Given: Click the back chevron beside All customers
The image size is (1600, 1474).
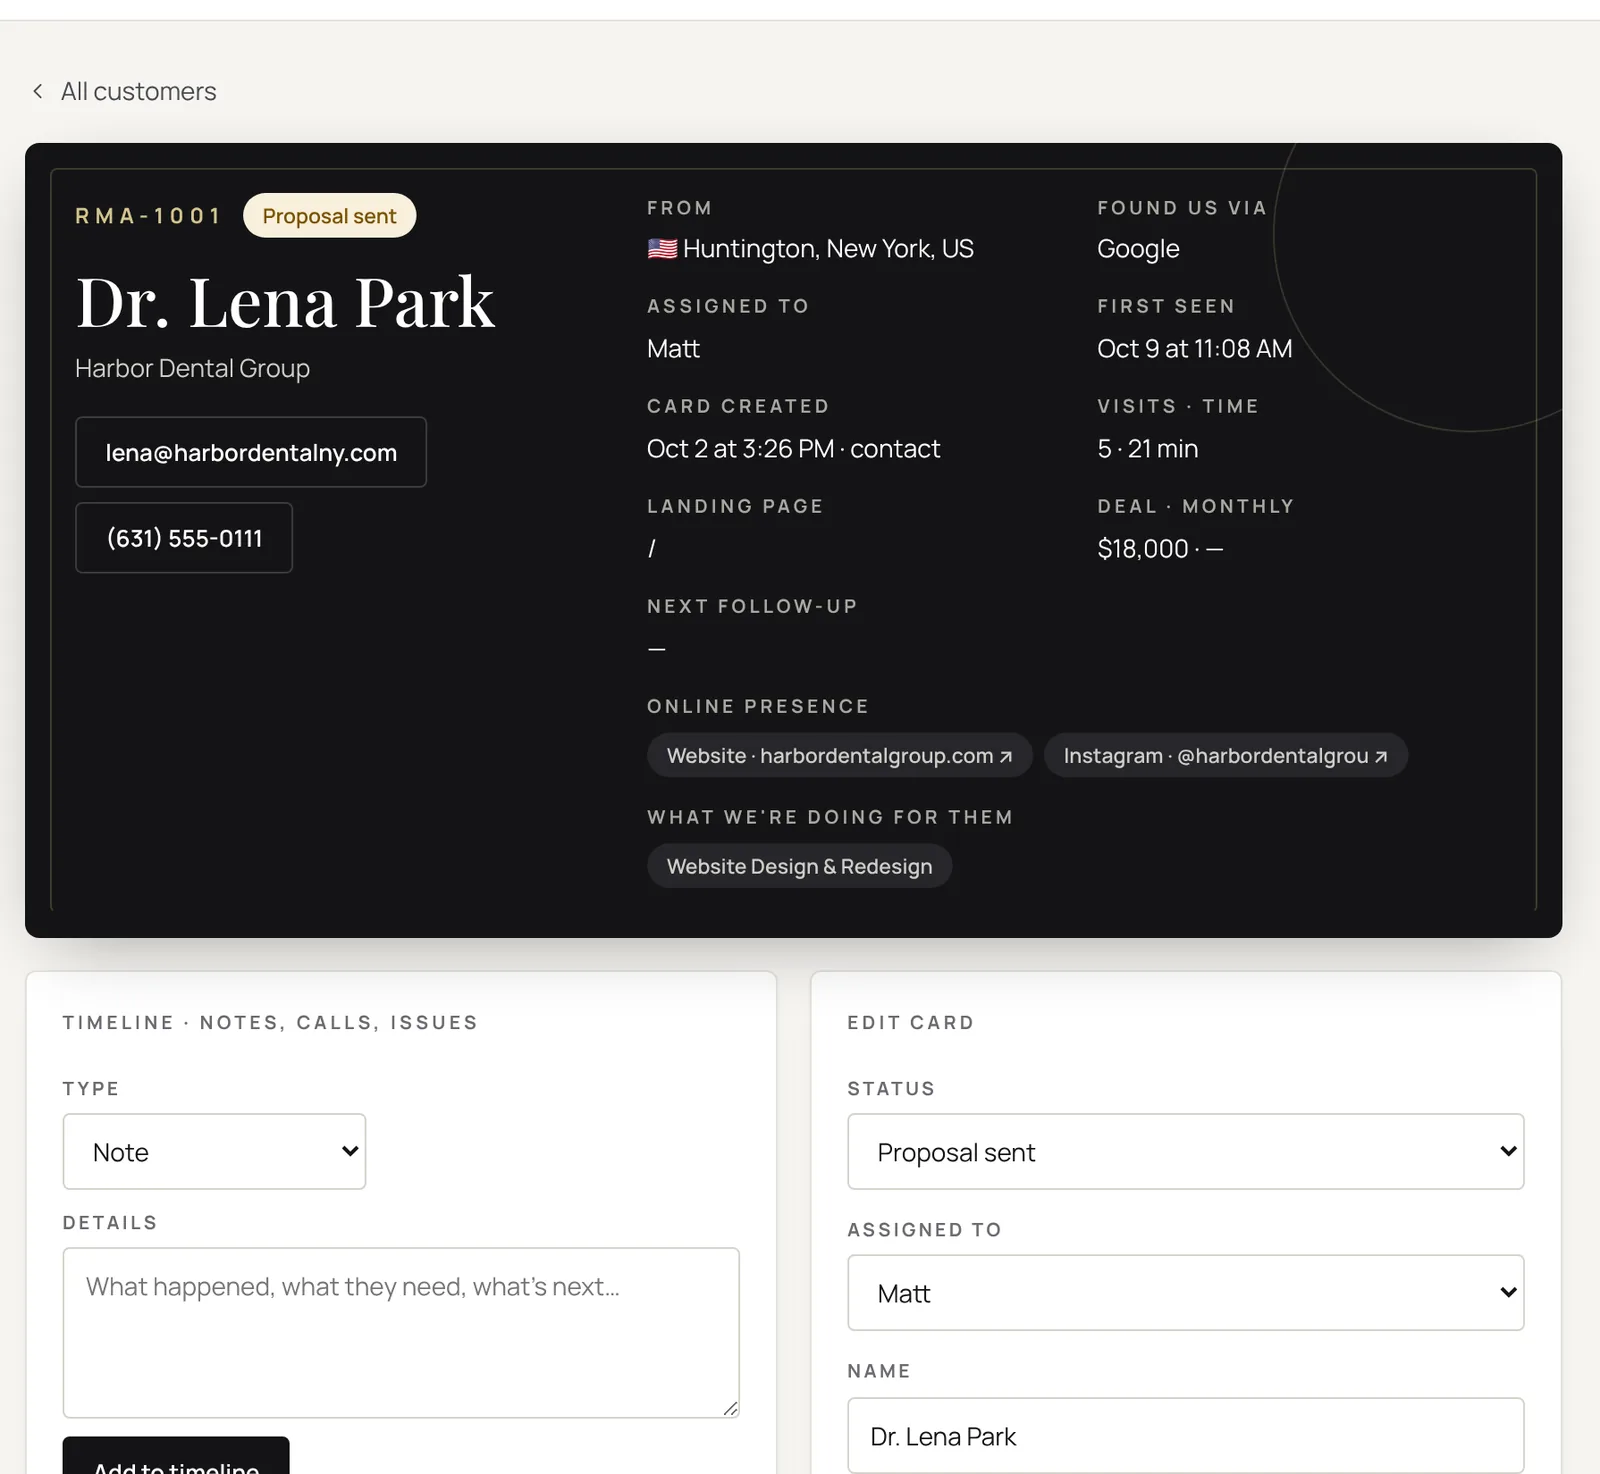Looking at the screenshot, I should pos(38,91).
